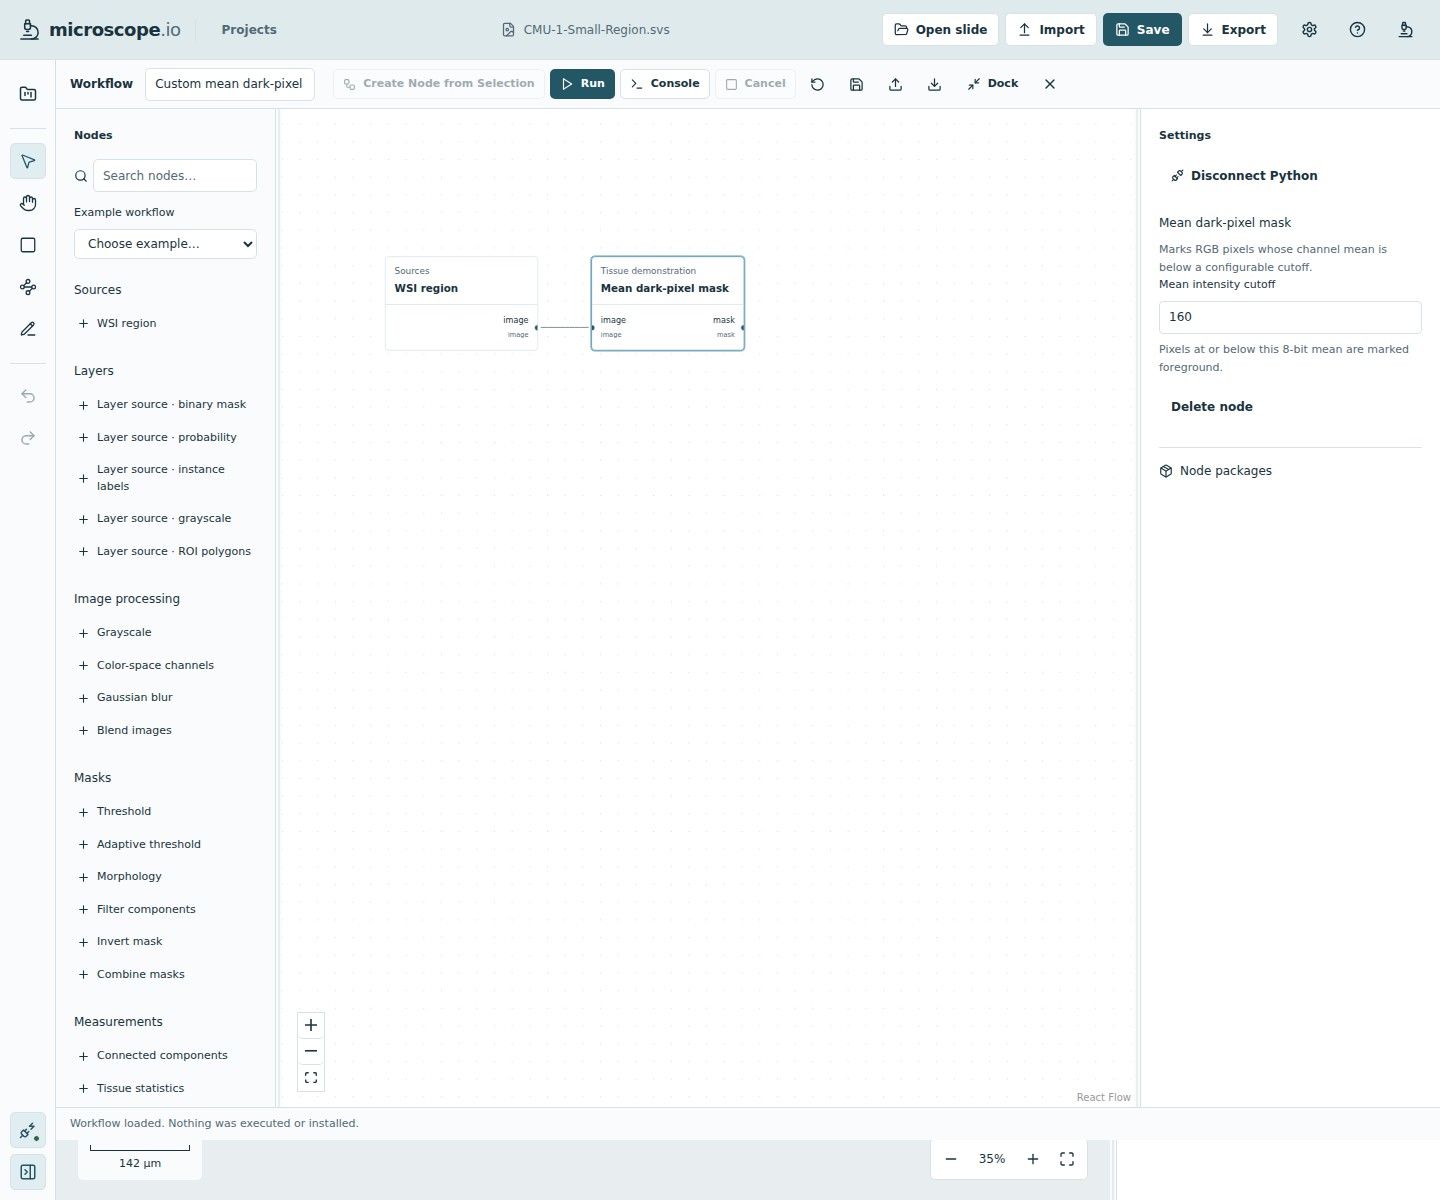Focus the Search nodes field
Viewport: 1440px width, 1200px height.
[x=175, y=176]
